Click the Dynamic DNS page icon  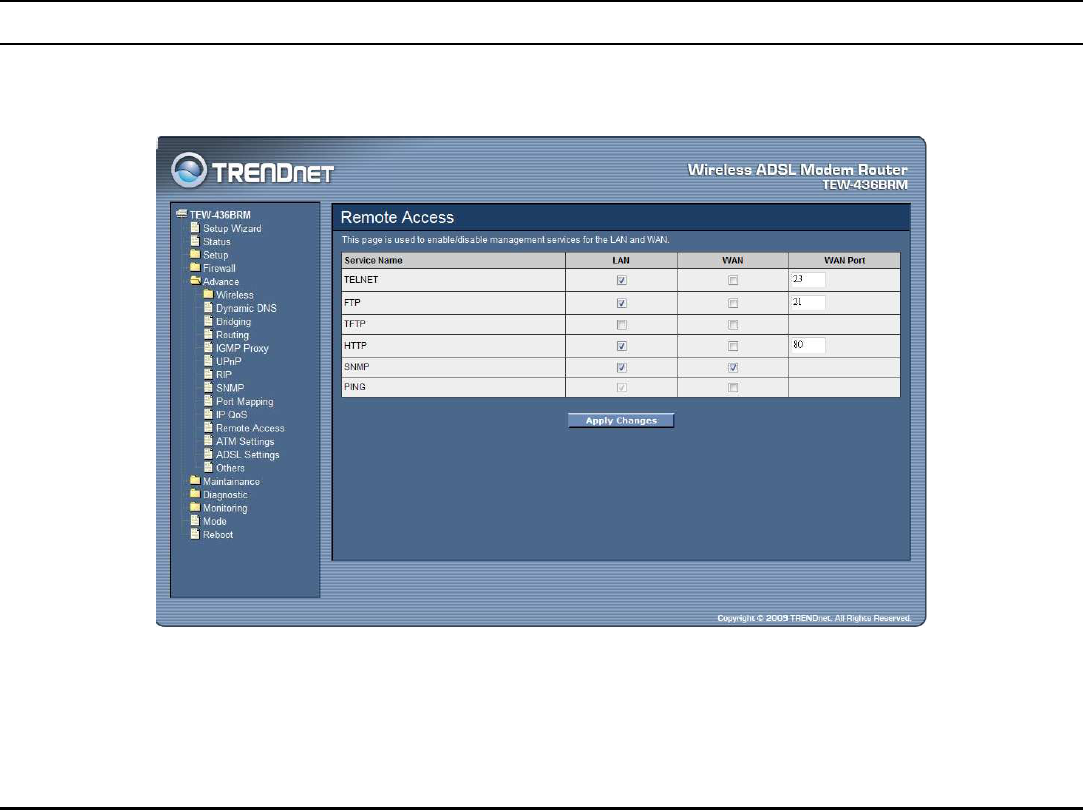click(x=209, y=307)
